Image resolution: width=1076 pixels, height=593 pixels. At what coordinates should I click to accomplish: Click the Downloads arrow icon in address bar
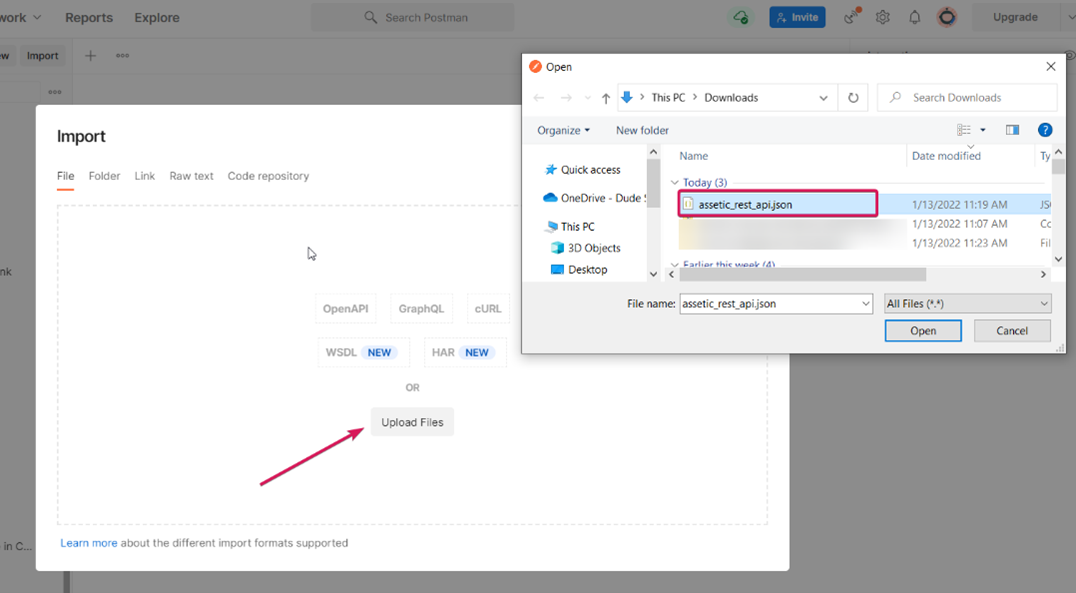(627, 97)
